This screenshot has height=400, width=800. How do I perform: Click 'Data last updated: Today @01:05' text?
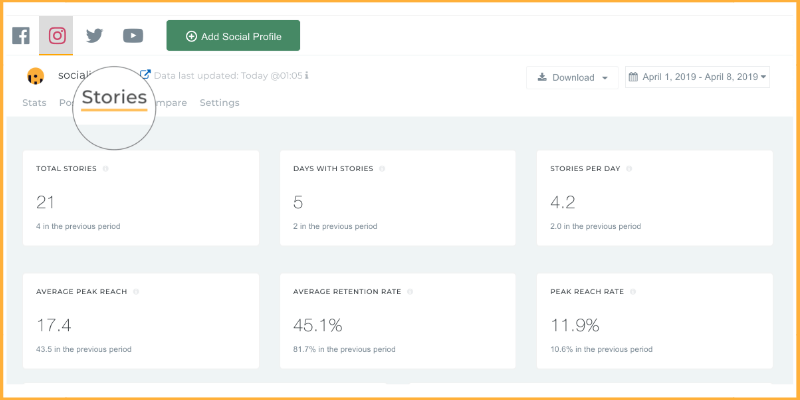pyautogui.click(x=228, y=76)
